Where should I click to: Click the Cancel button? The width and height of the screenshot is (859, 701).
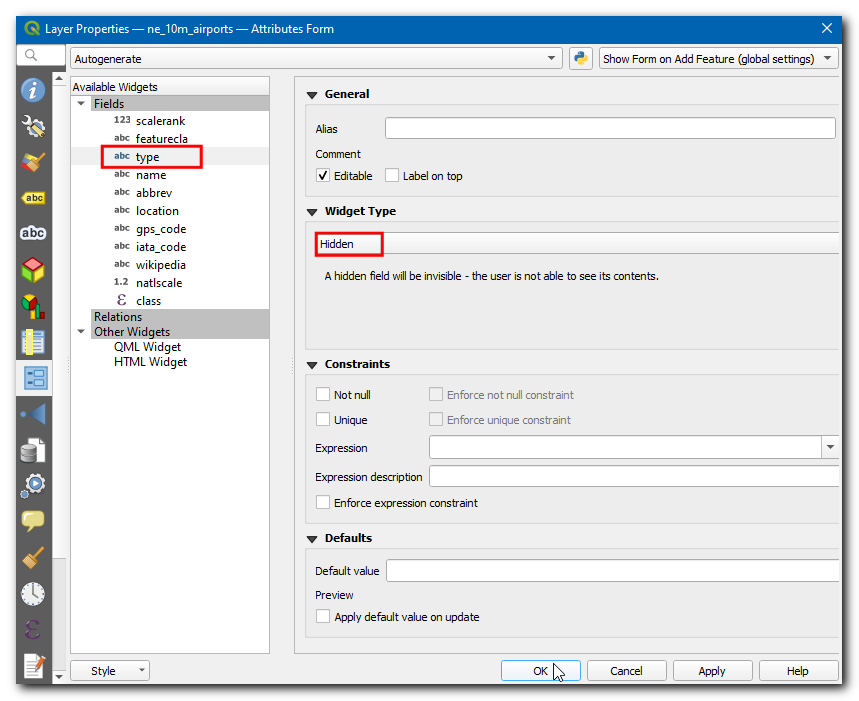click(626, 671)
